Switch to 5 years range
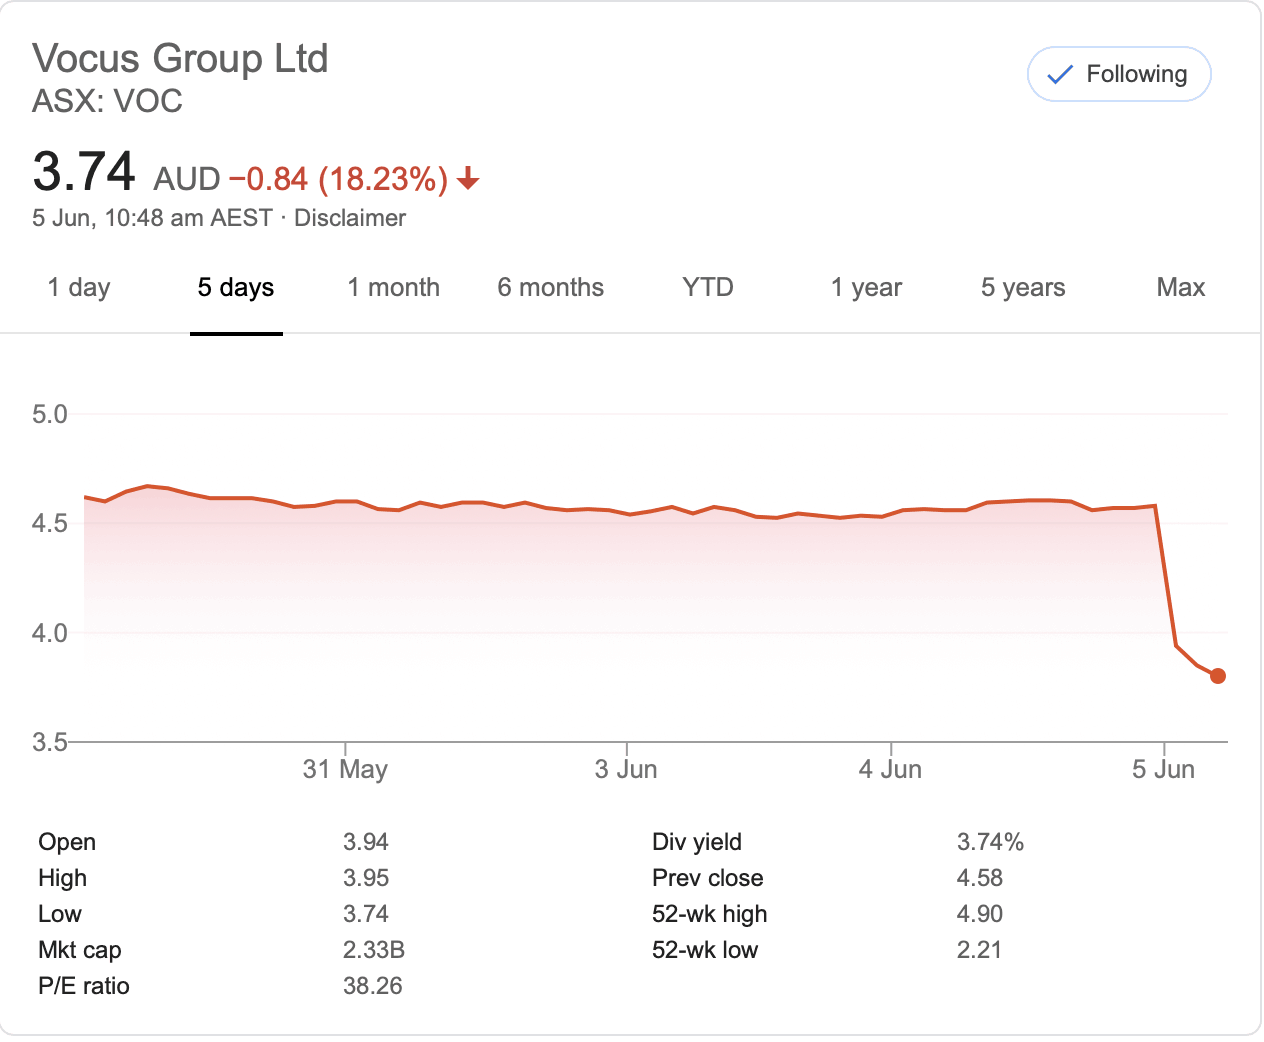This screenshot has width=1264, height=1042. coord(1022,288)
